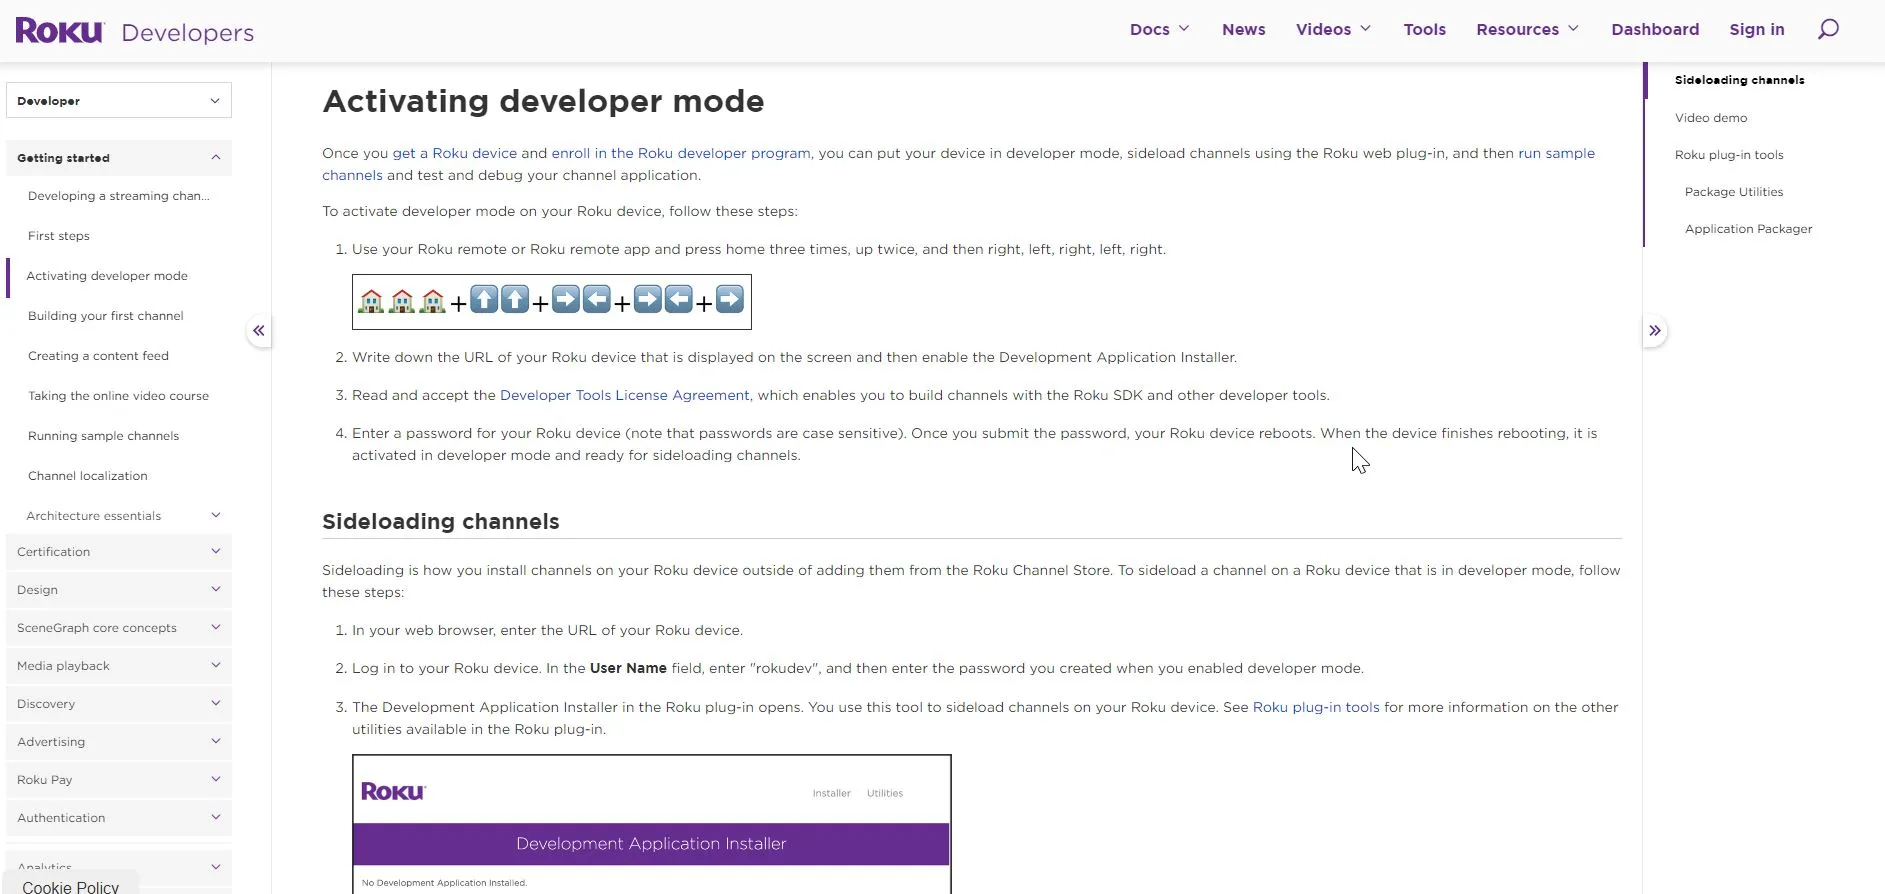The image size is (1885, 894).
Task: Expand the Certification section
Action: coord(119,552)
